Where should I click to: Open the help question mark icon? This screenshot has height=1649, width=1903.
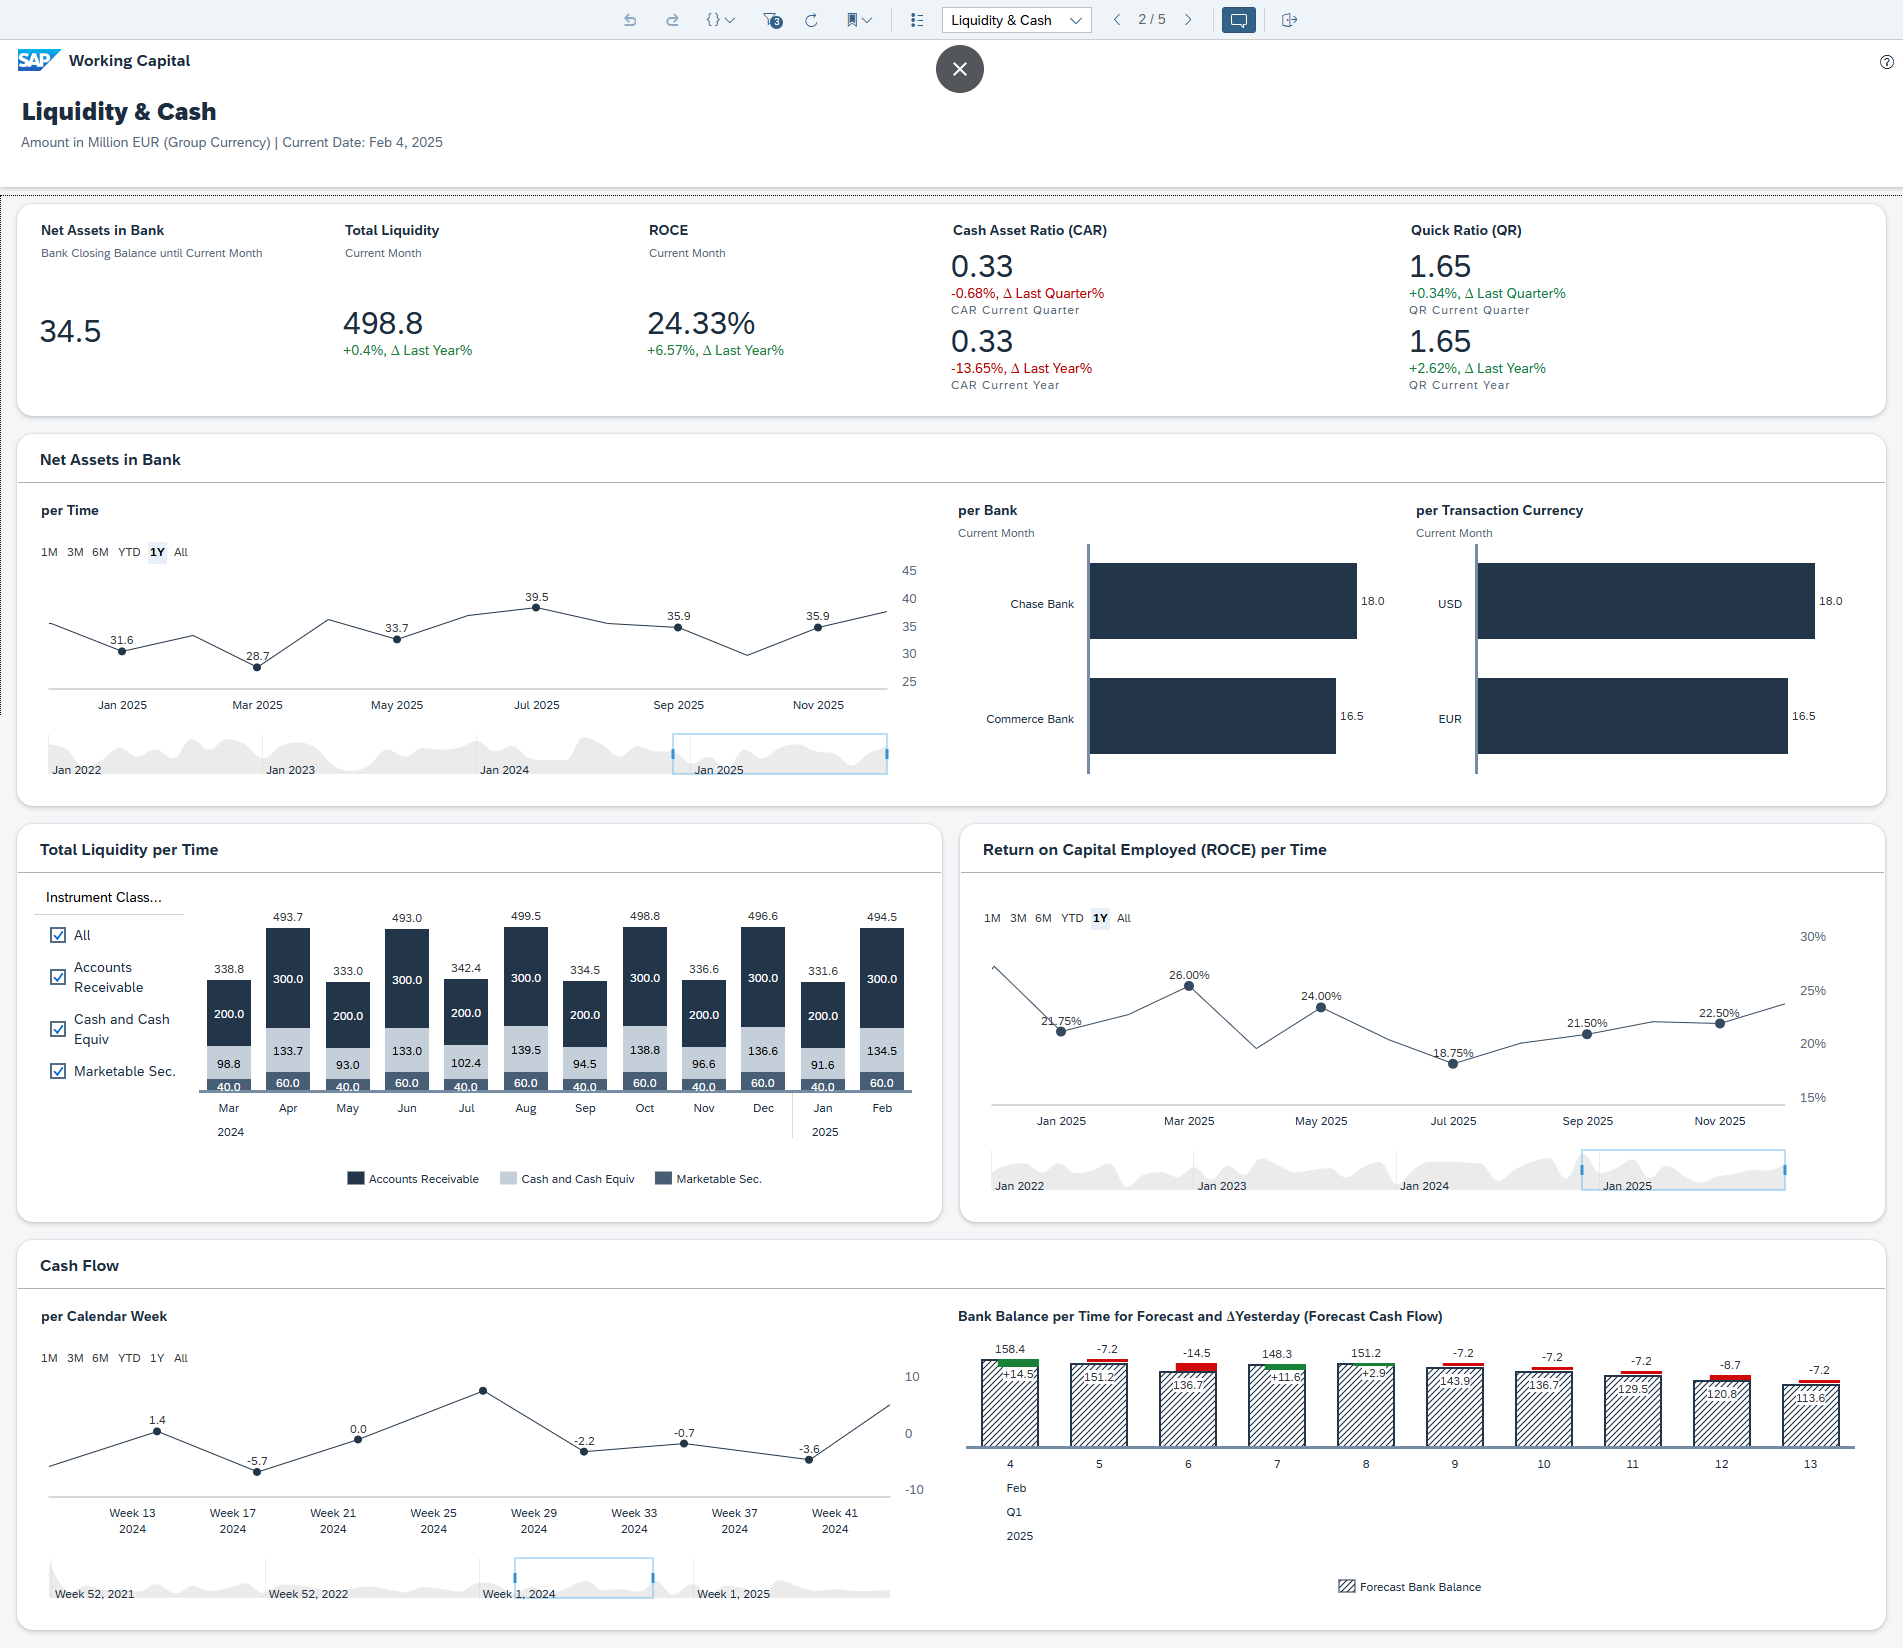(1884, 62)
